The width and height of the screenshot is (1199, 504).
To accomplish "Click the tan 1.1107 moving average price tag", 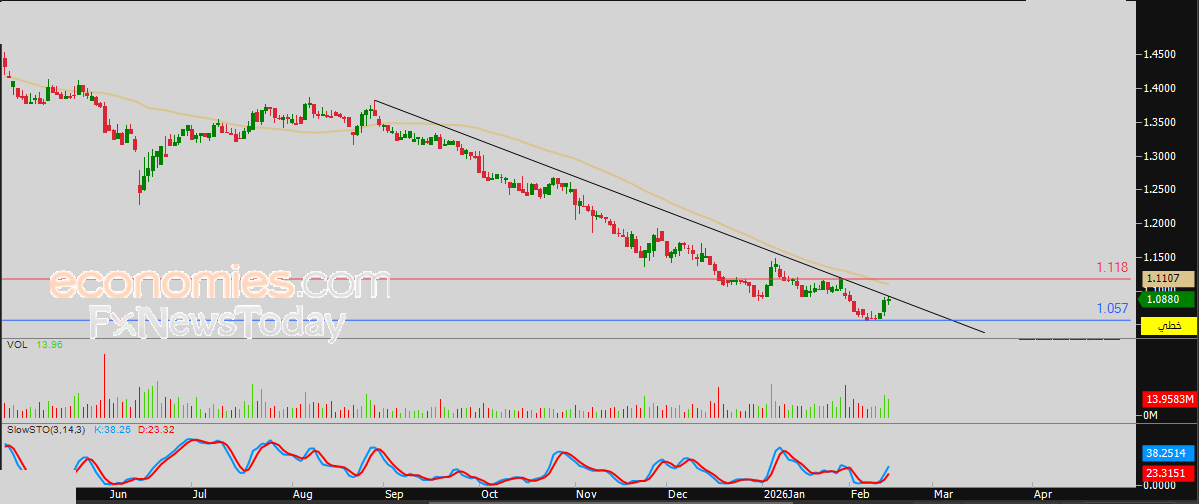I will pos(1168,279).
